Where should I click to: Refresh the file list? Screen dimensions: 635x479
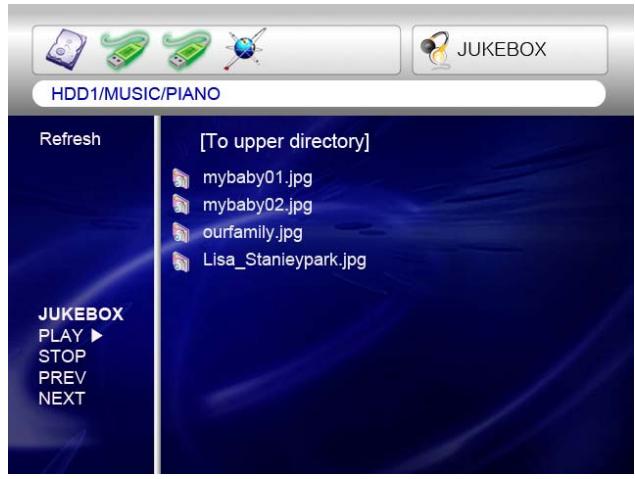tap(70, 139)
